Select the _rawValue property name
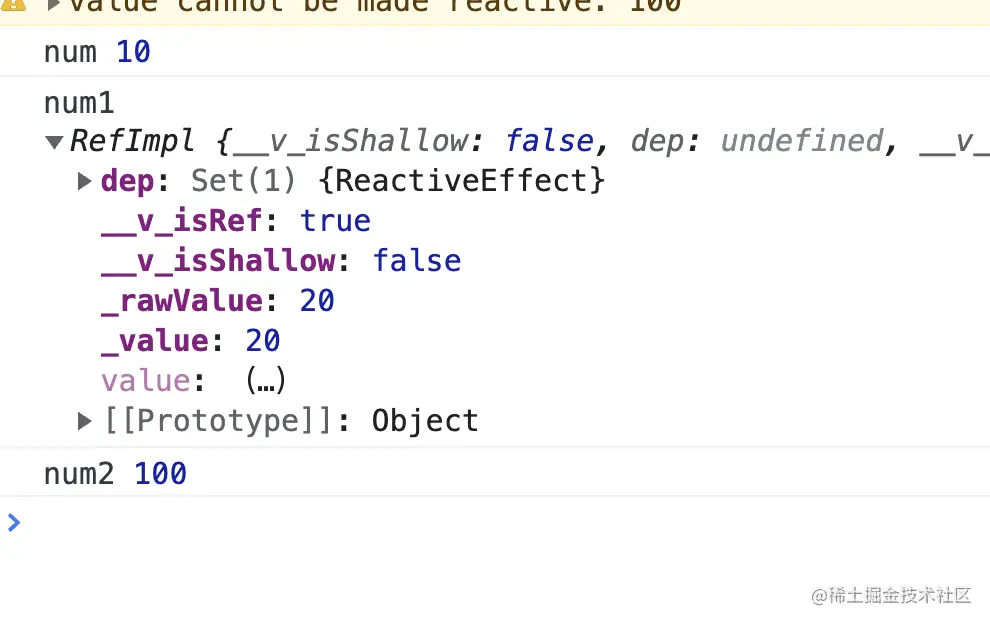Screen dimensions: 990x624 pos(182,301)
